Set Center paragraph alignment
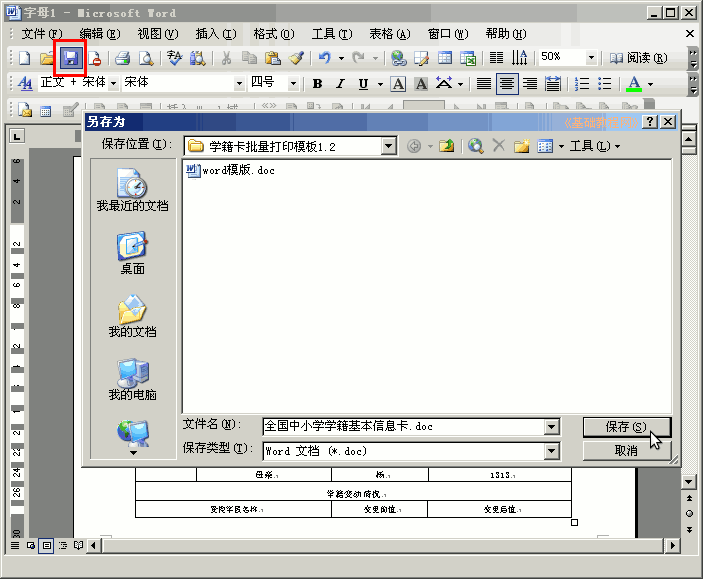The height and width of the screenshot is (579, 703). [x=507, y=84]
